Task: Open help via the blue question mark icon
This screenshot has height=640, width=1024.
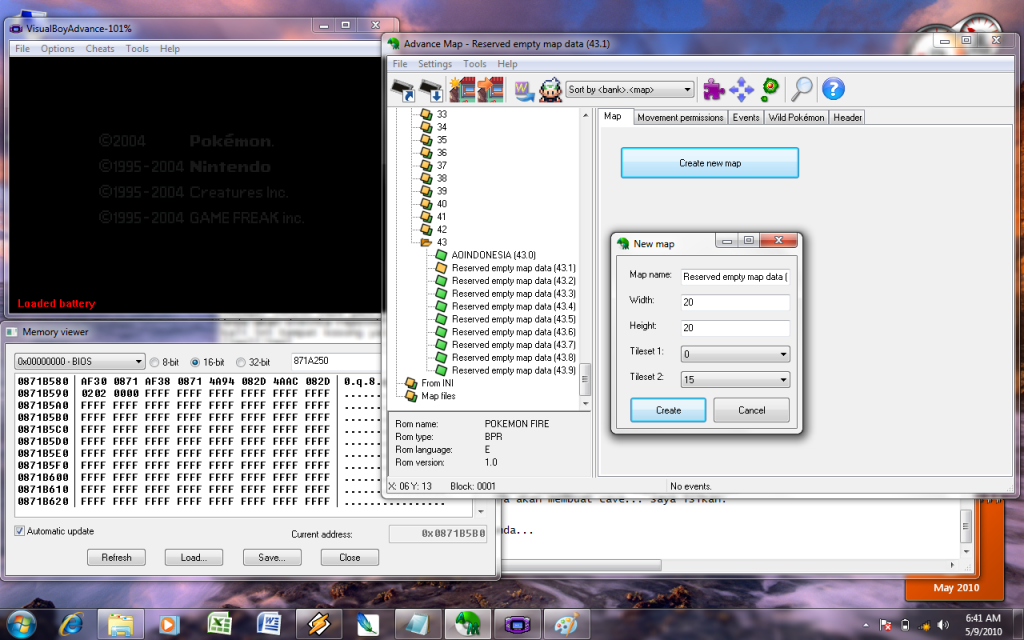Action: coord(833,89)
